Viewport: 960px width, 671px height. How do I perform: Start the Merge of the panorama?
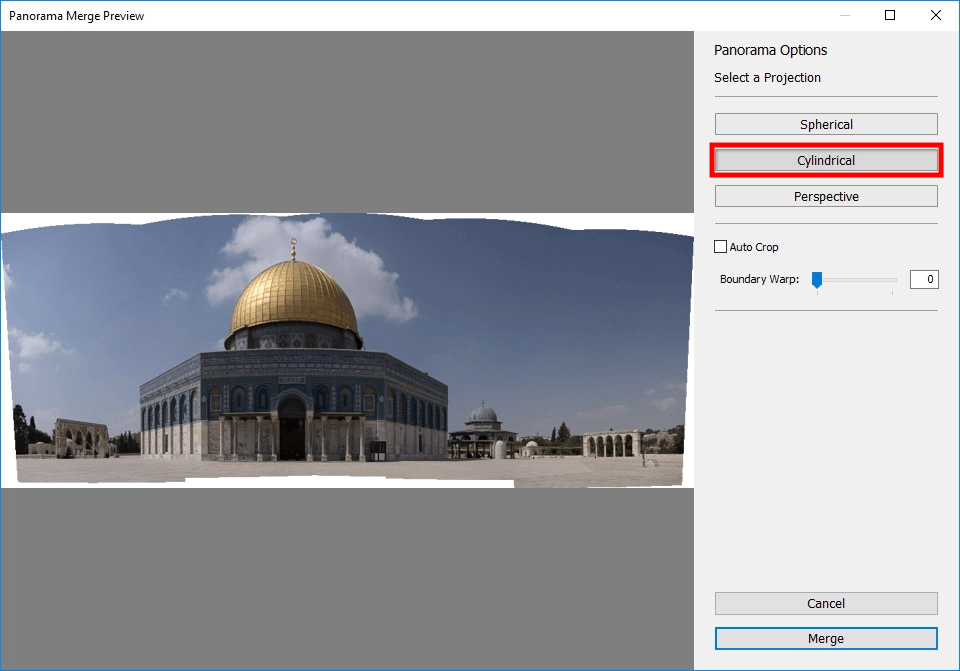(826, 639)
